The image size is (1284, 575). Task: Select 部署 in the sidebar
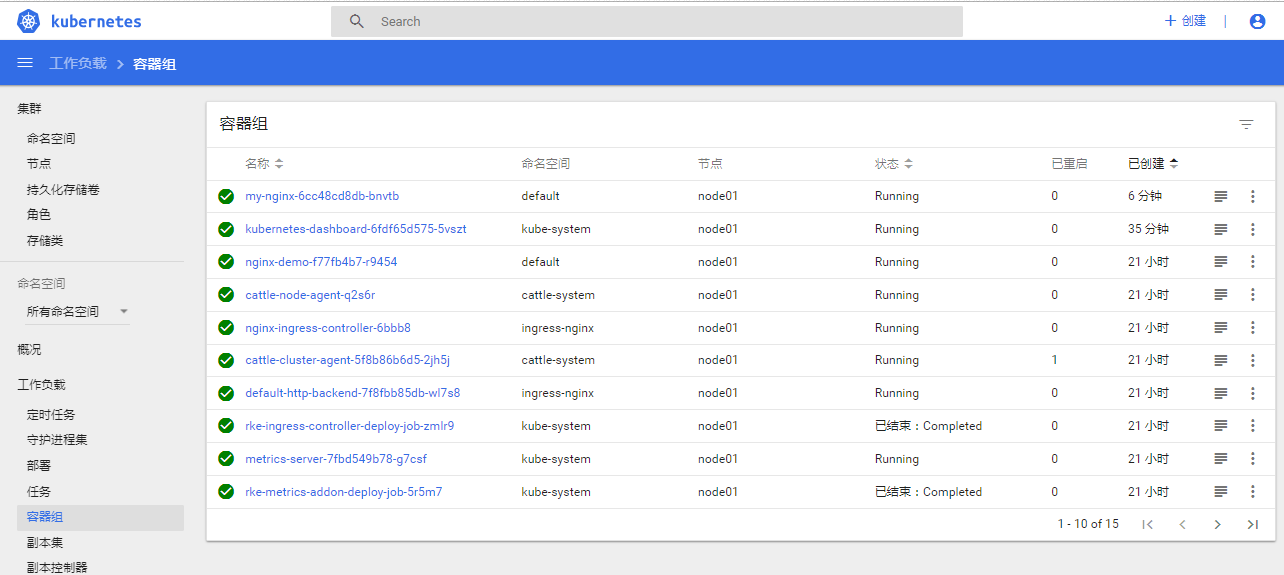(x=39, y=465)
